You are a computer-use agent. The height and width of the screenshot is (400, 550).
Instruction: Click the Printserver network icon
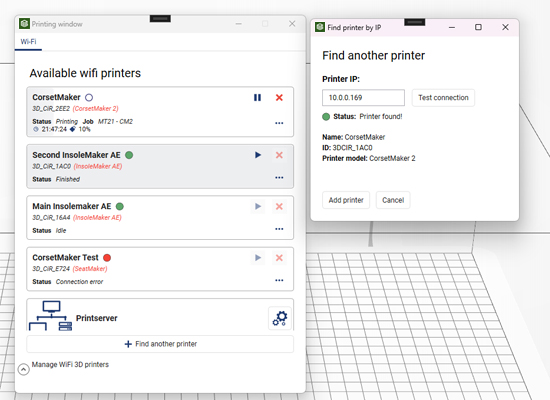51,316
